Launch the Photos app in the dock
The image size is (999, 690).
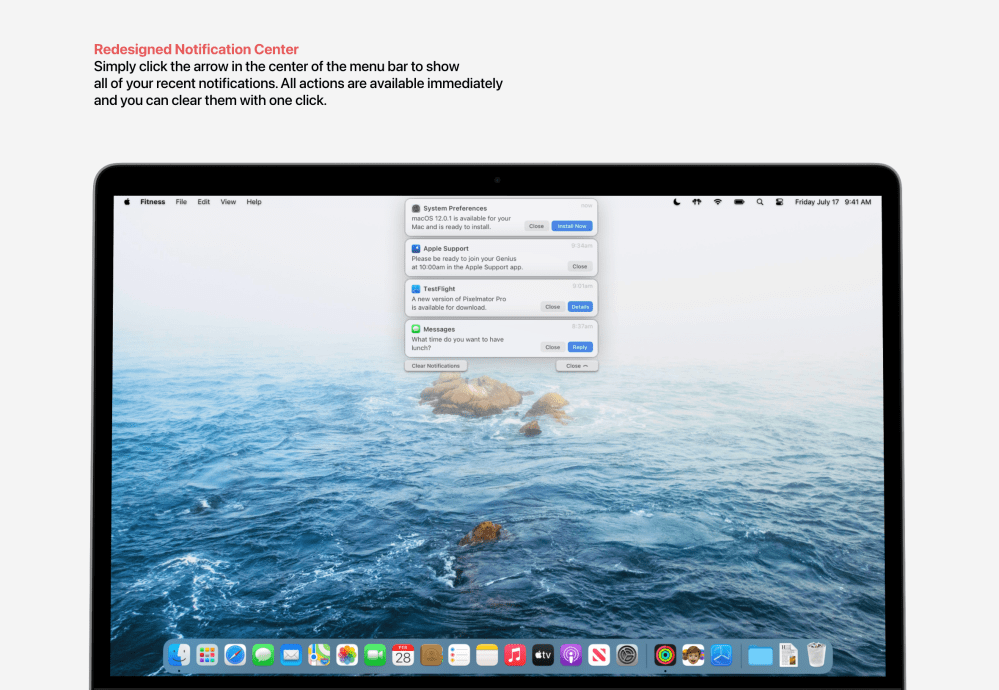click(x=347, y=655)
